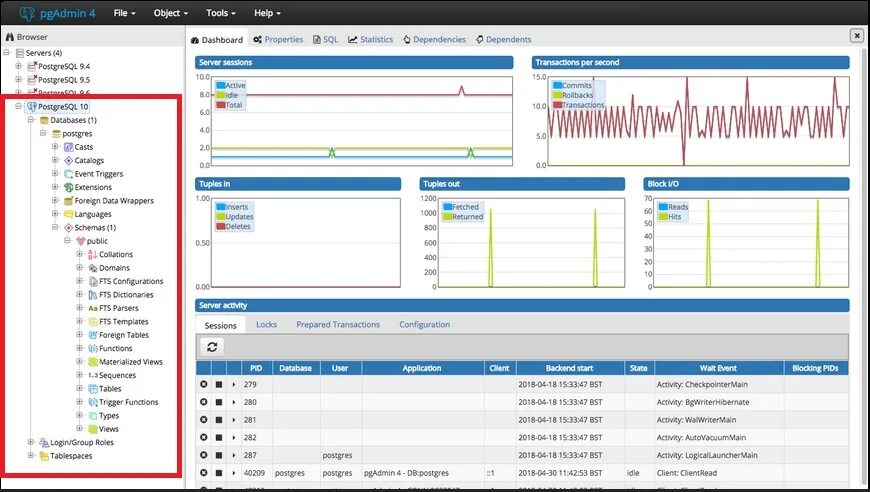Switch to the Dependencies tab
This screenshot has height=492, width=870.
point(434,39)
